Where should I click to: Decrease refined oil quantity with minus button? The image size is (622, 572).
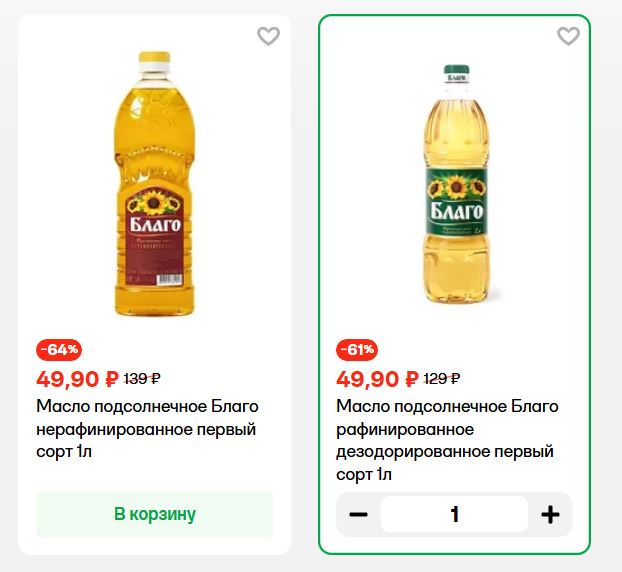point(359,515)
